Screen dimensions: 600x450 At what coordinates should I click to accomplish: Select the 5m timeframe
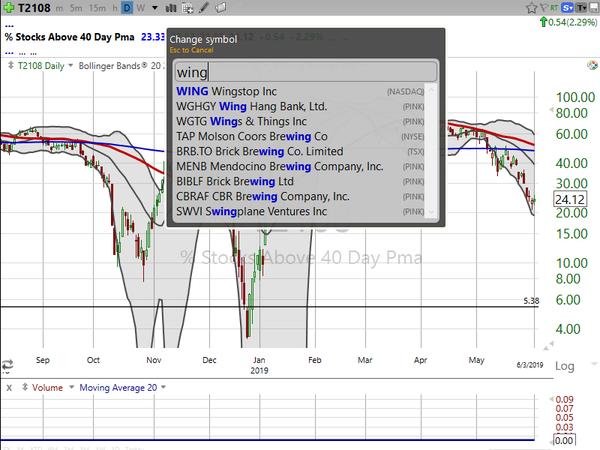coord(76,8)
